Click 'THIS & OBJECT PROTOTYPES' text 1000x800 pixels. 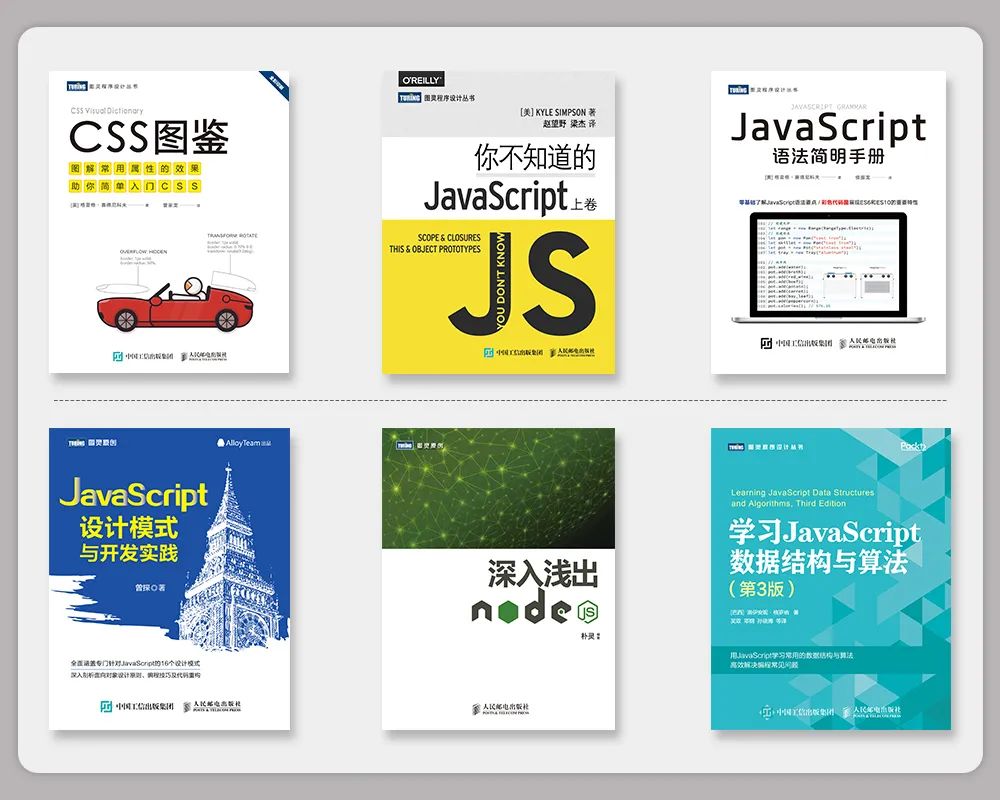(435, 249)
